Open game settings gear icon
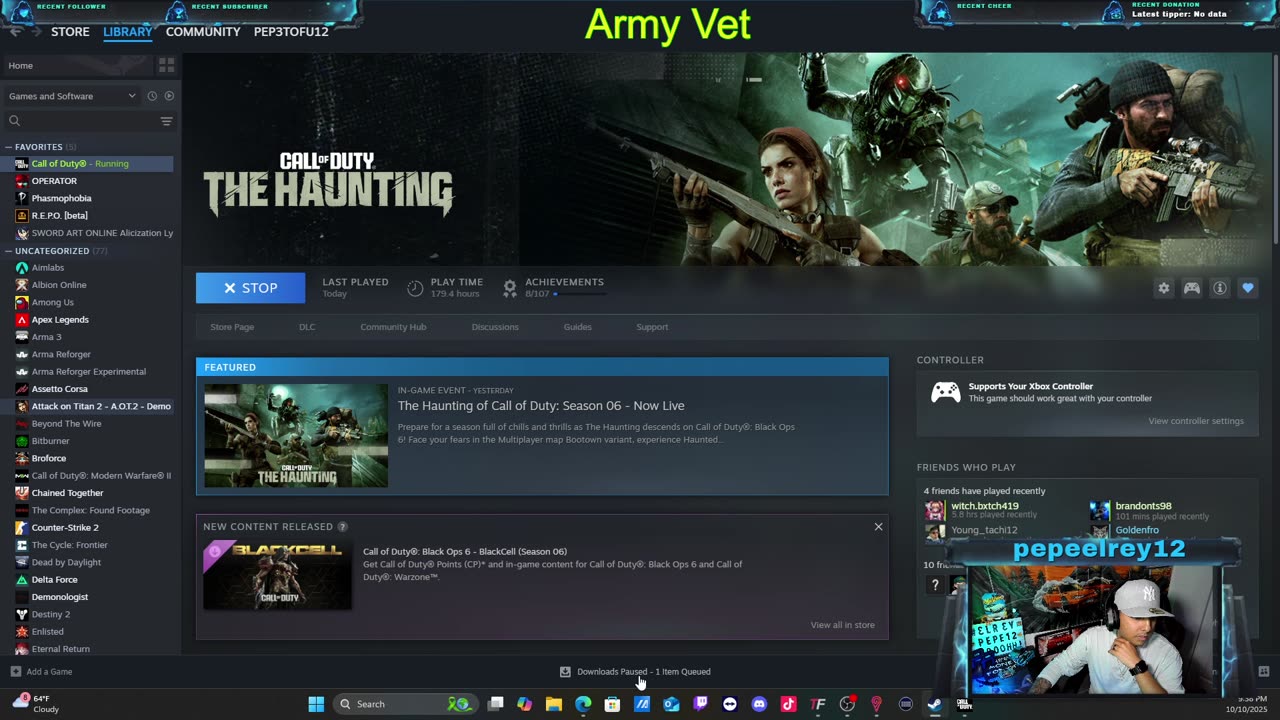The image size is (1280, 720). coord(1163,288)
